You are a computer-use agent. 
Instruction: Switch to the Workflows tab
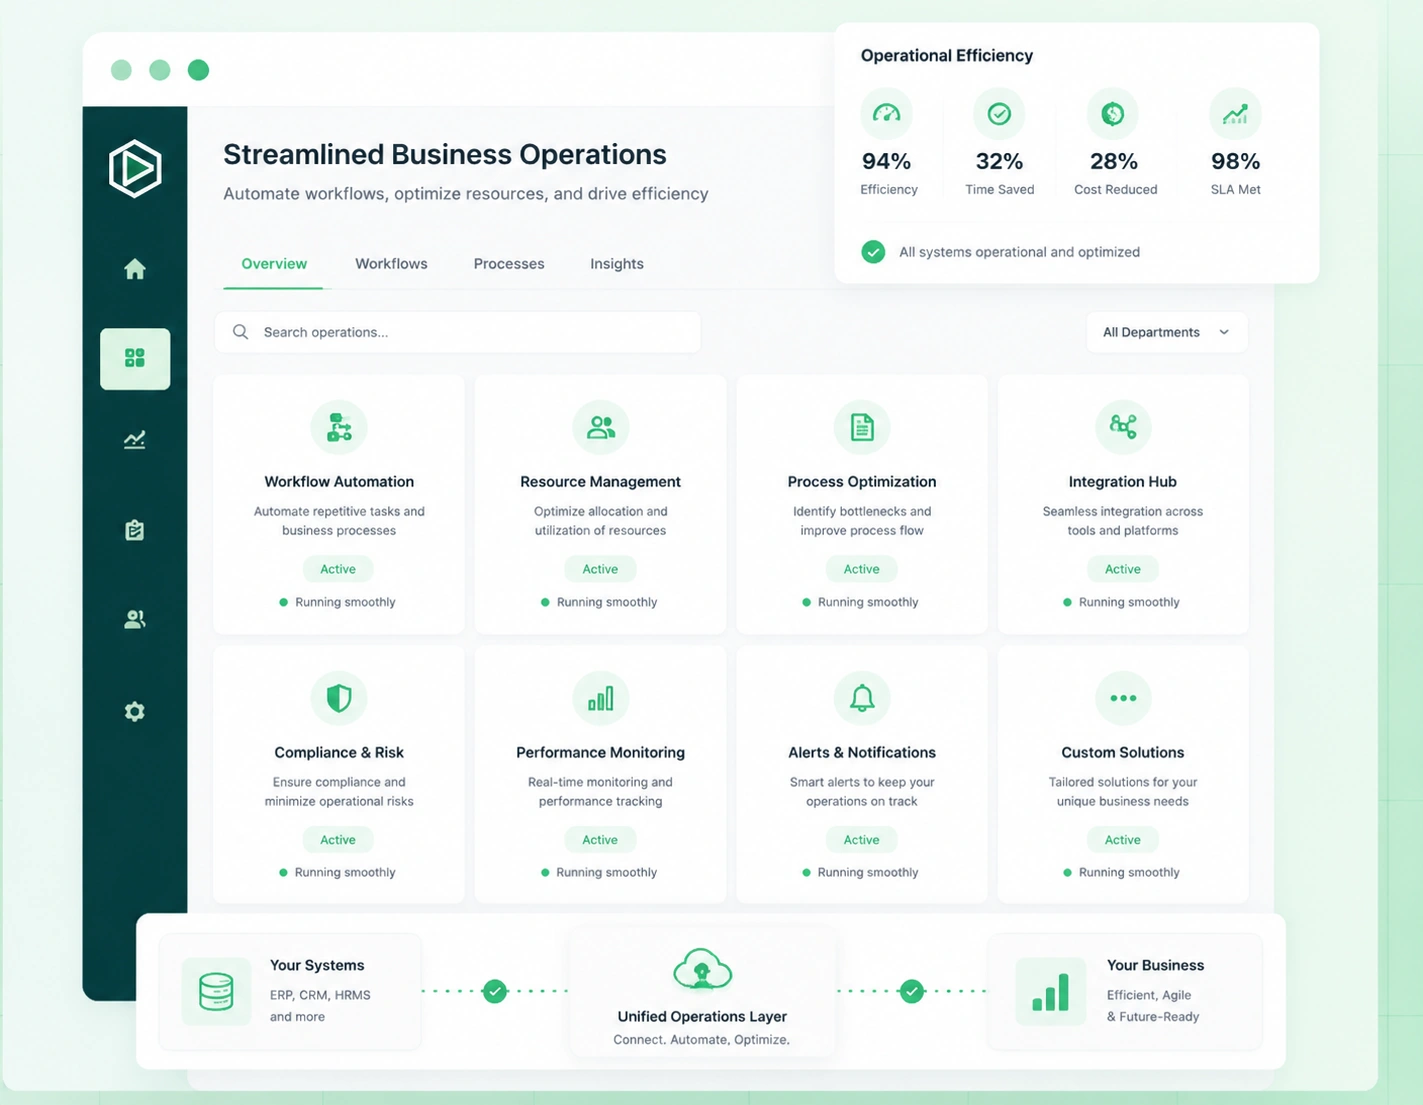pyautogui.click(x=391, y=264)
